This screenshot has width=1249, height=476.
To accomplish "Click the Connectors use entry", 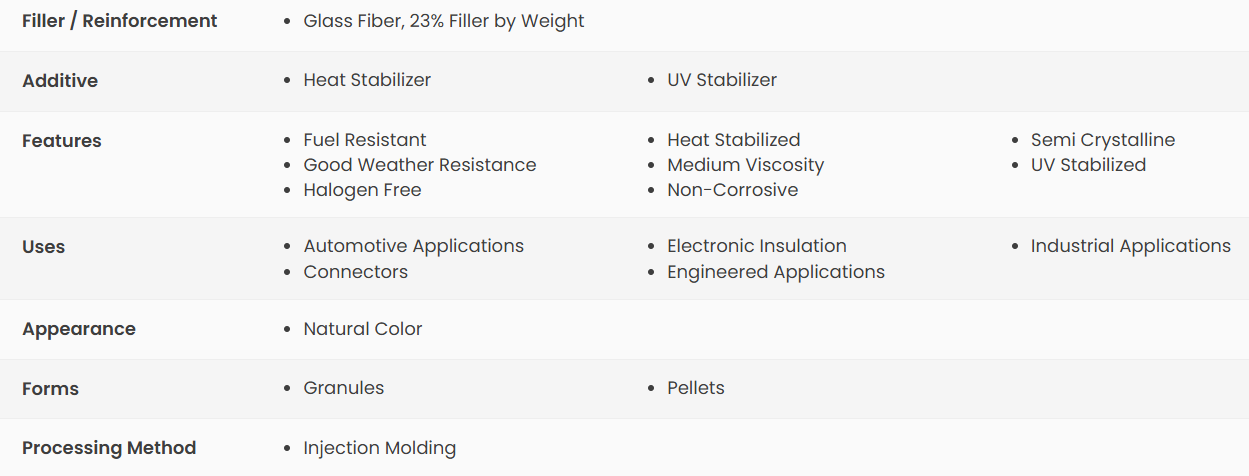I will 356,272.
